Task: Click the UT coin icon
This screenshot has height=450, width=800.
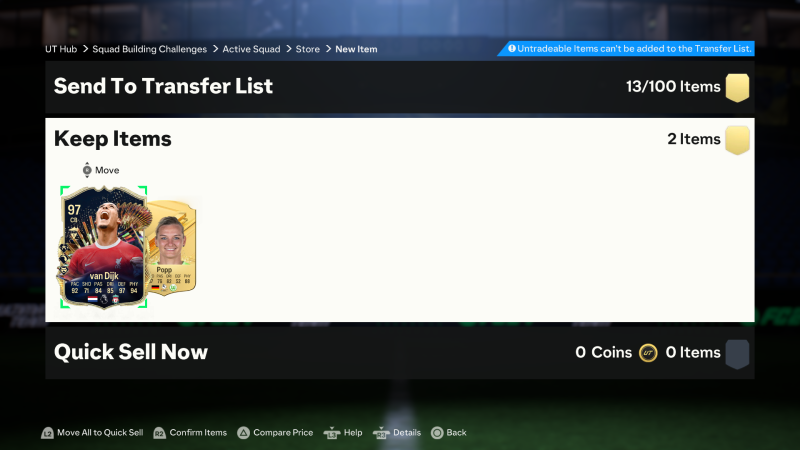Action: pyautogui.click(x=648, y=353)
